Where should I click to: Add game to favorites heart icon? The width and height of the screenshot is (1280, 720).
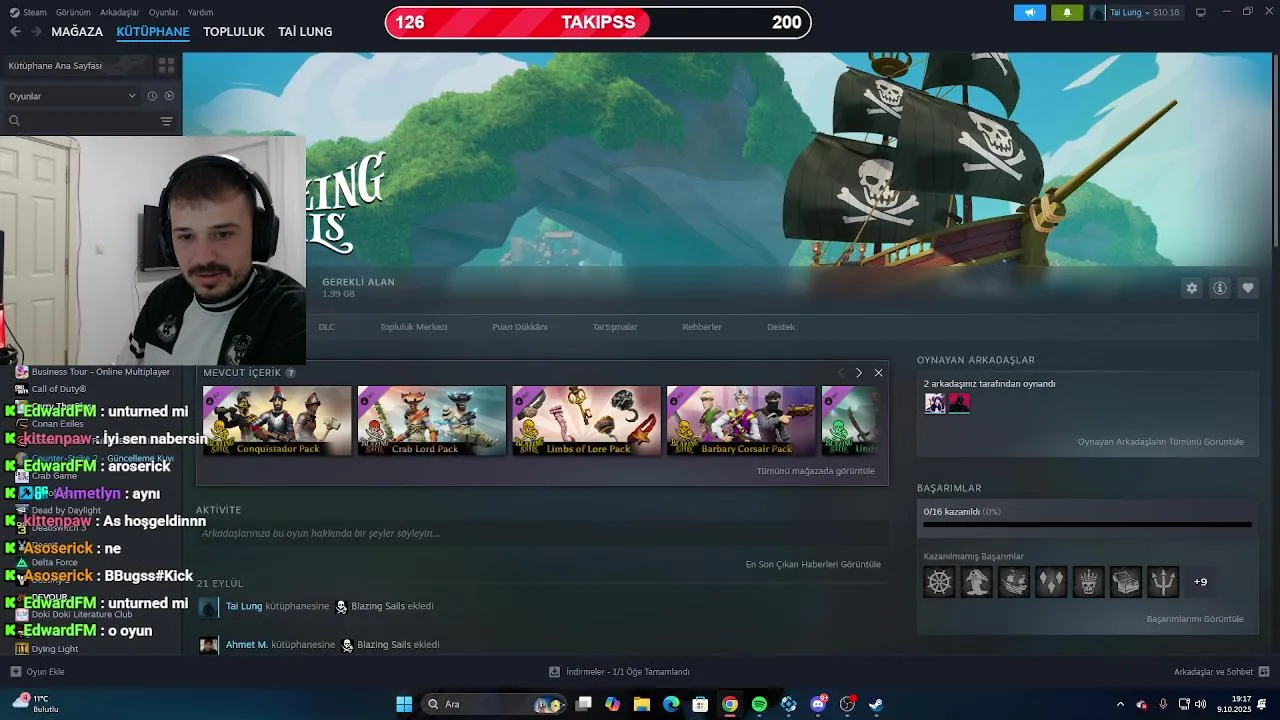[1248, 288]
